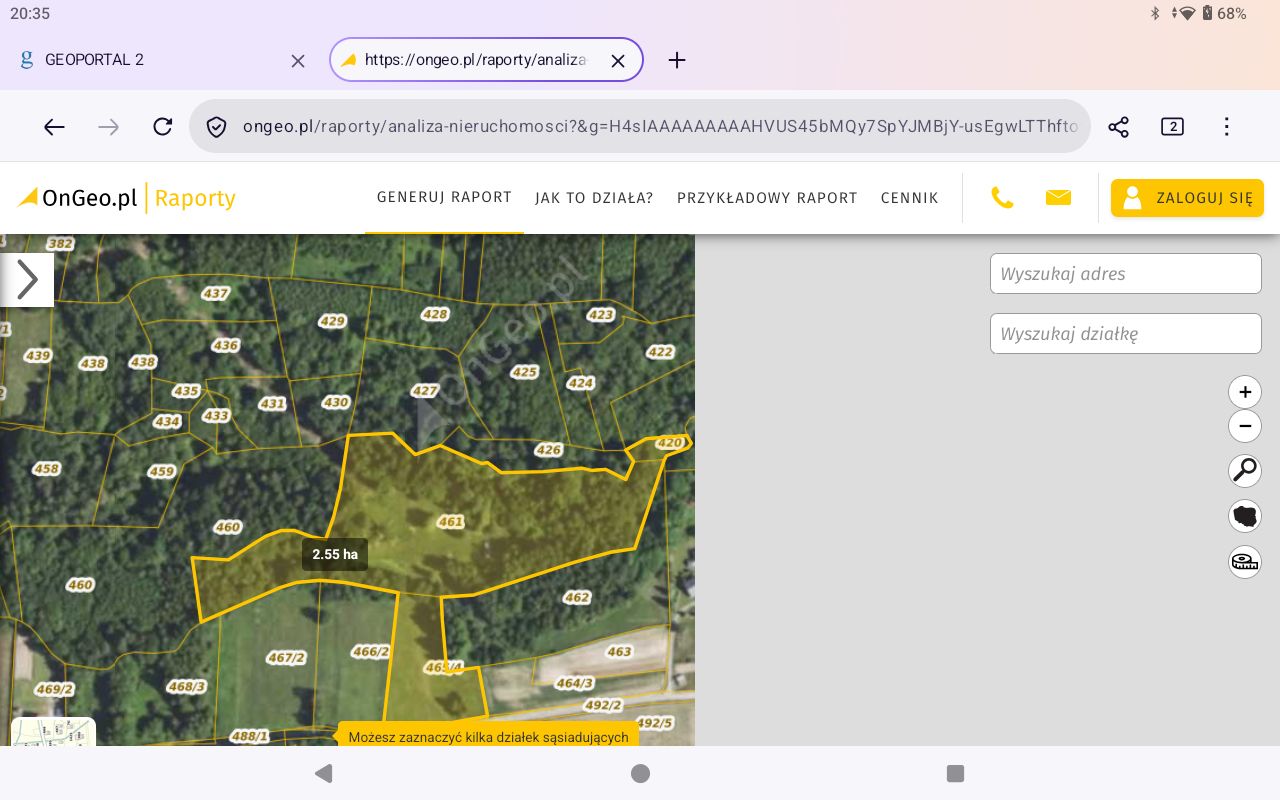Image resolution: width=1280 pixels, height=800 pixels.
Task: Zoom out with the map minus button
Action: [x=1245, y=426]
